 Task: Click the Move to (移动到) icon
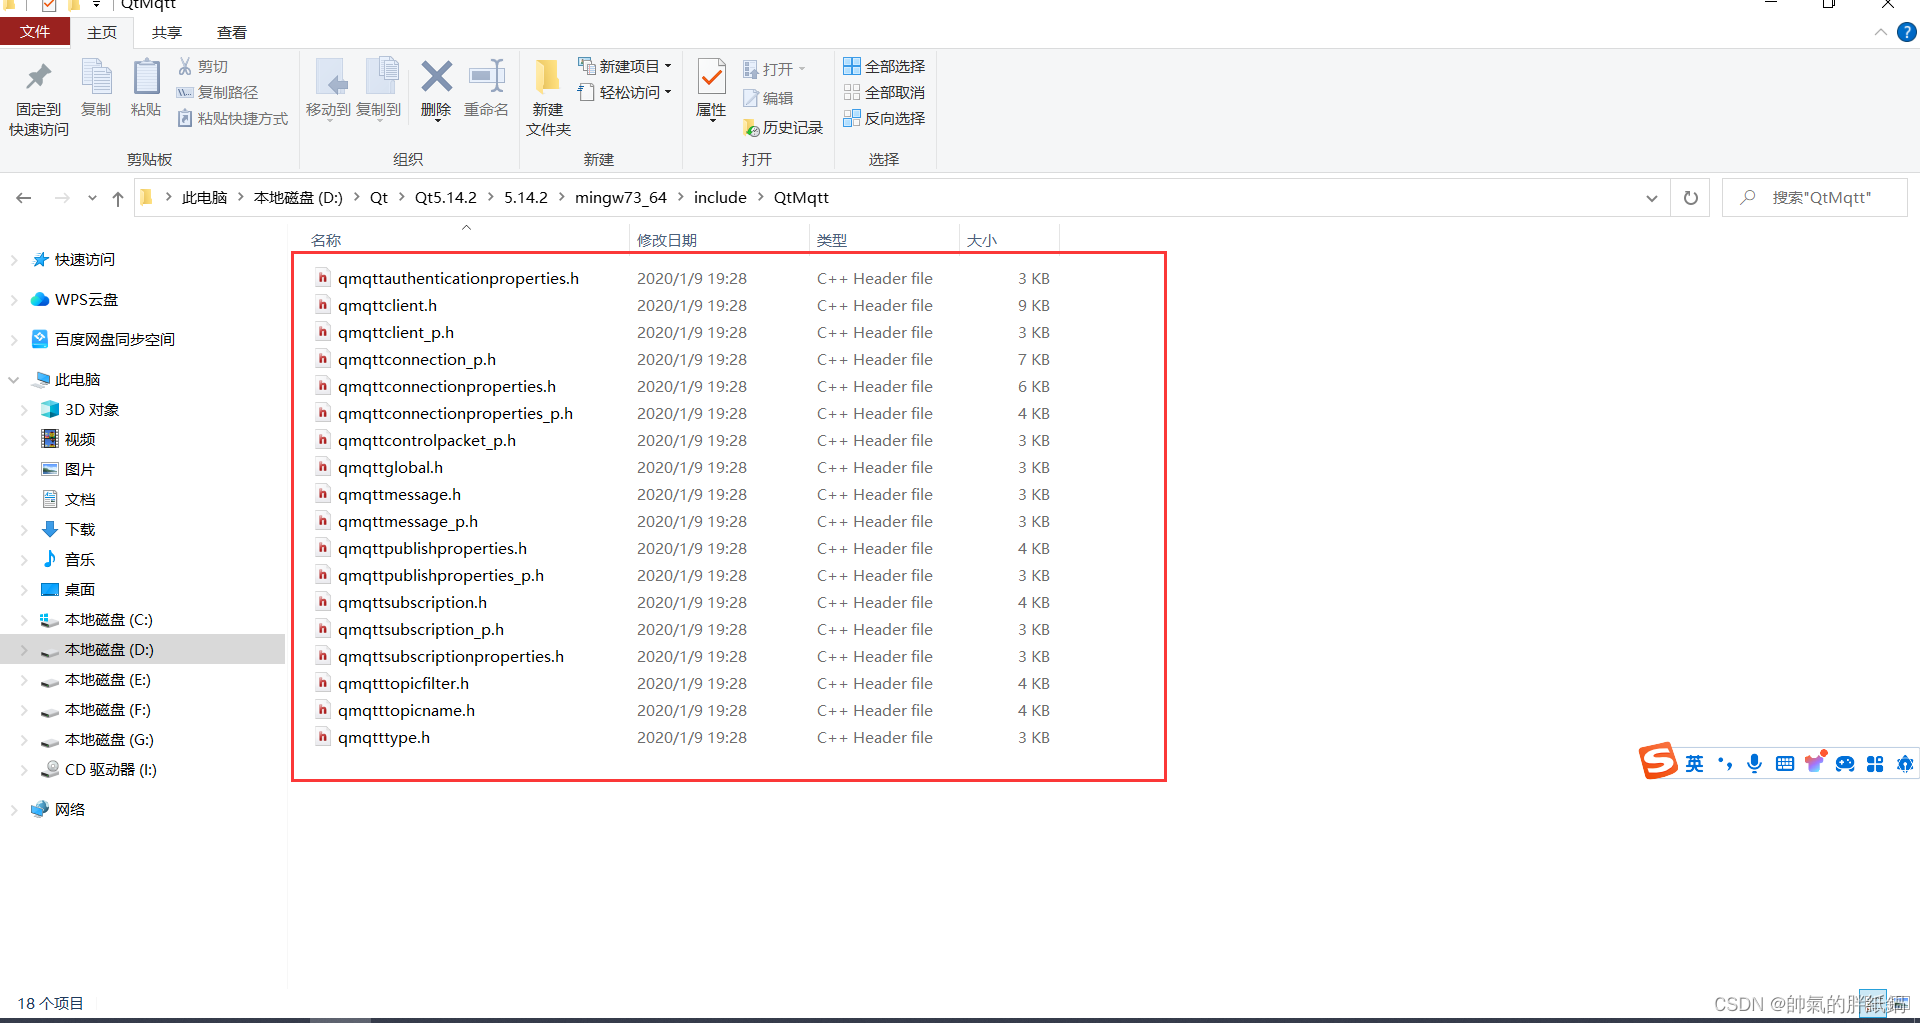click(329, 77)
